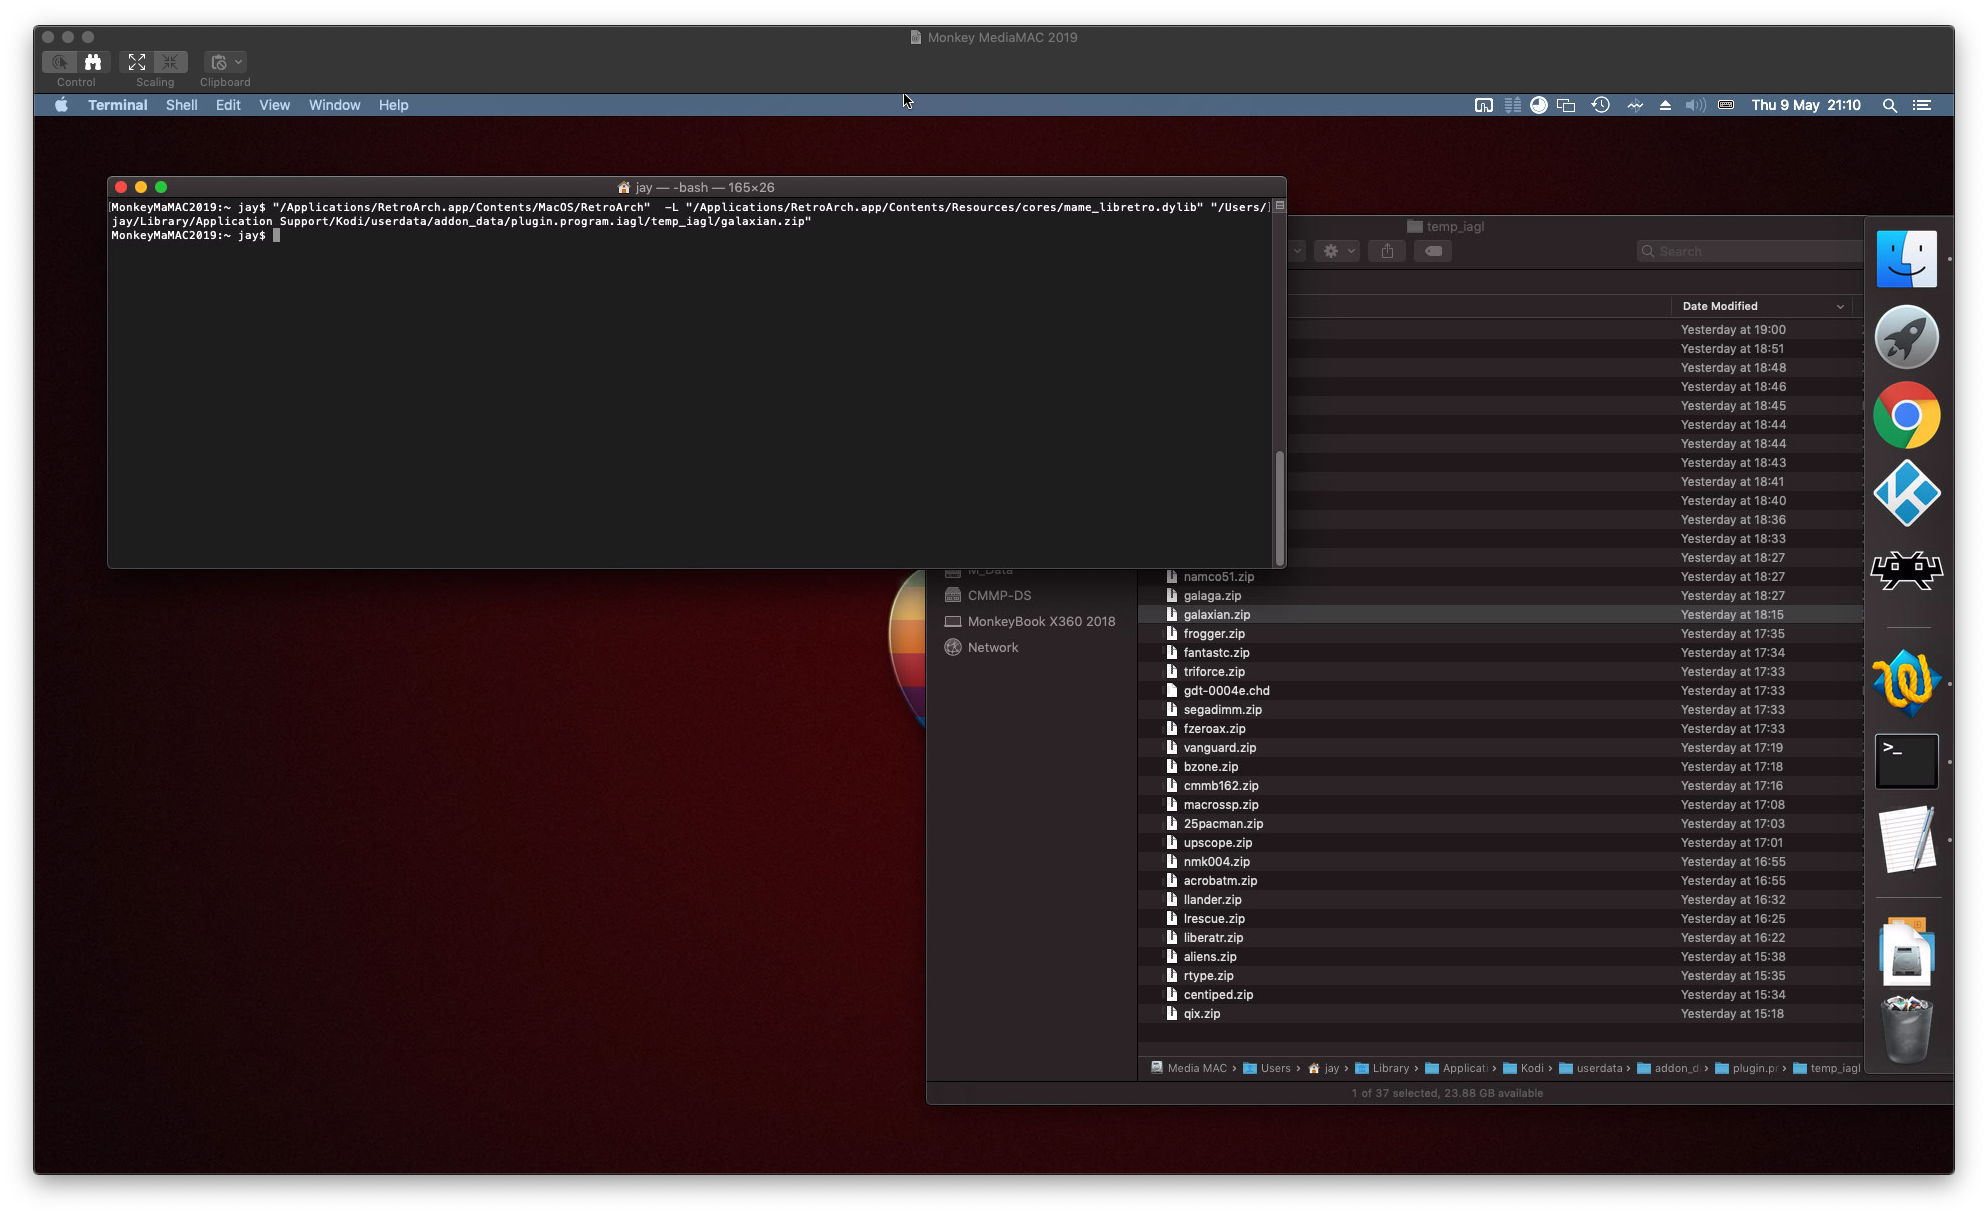Open the Clipboard dropdown in the VM toolbar
1988x1216 pixels.
(238, 62)
